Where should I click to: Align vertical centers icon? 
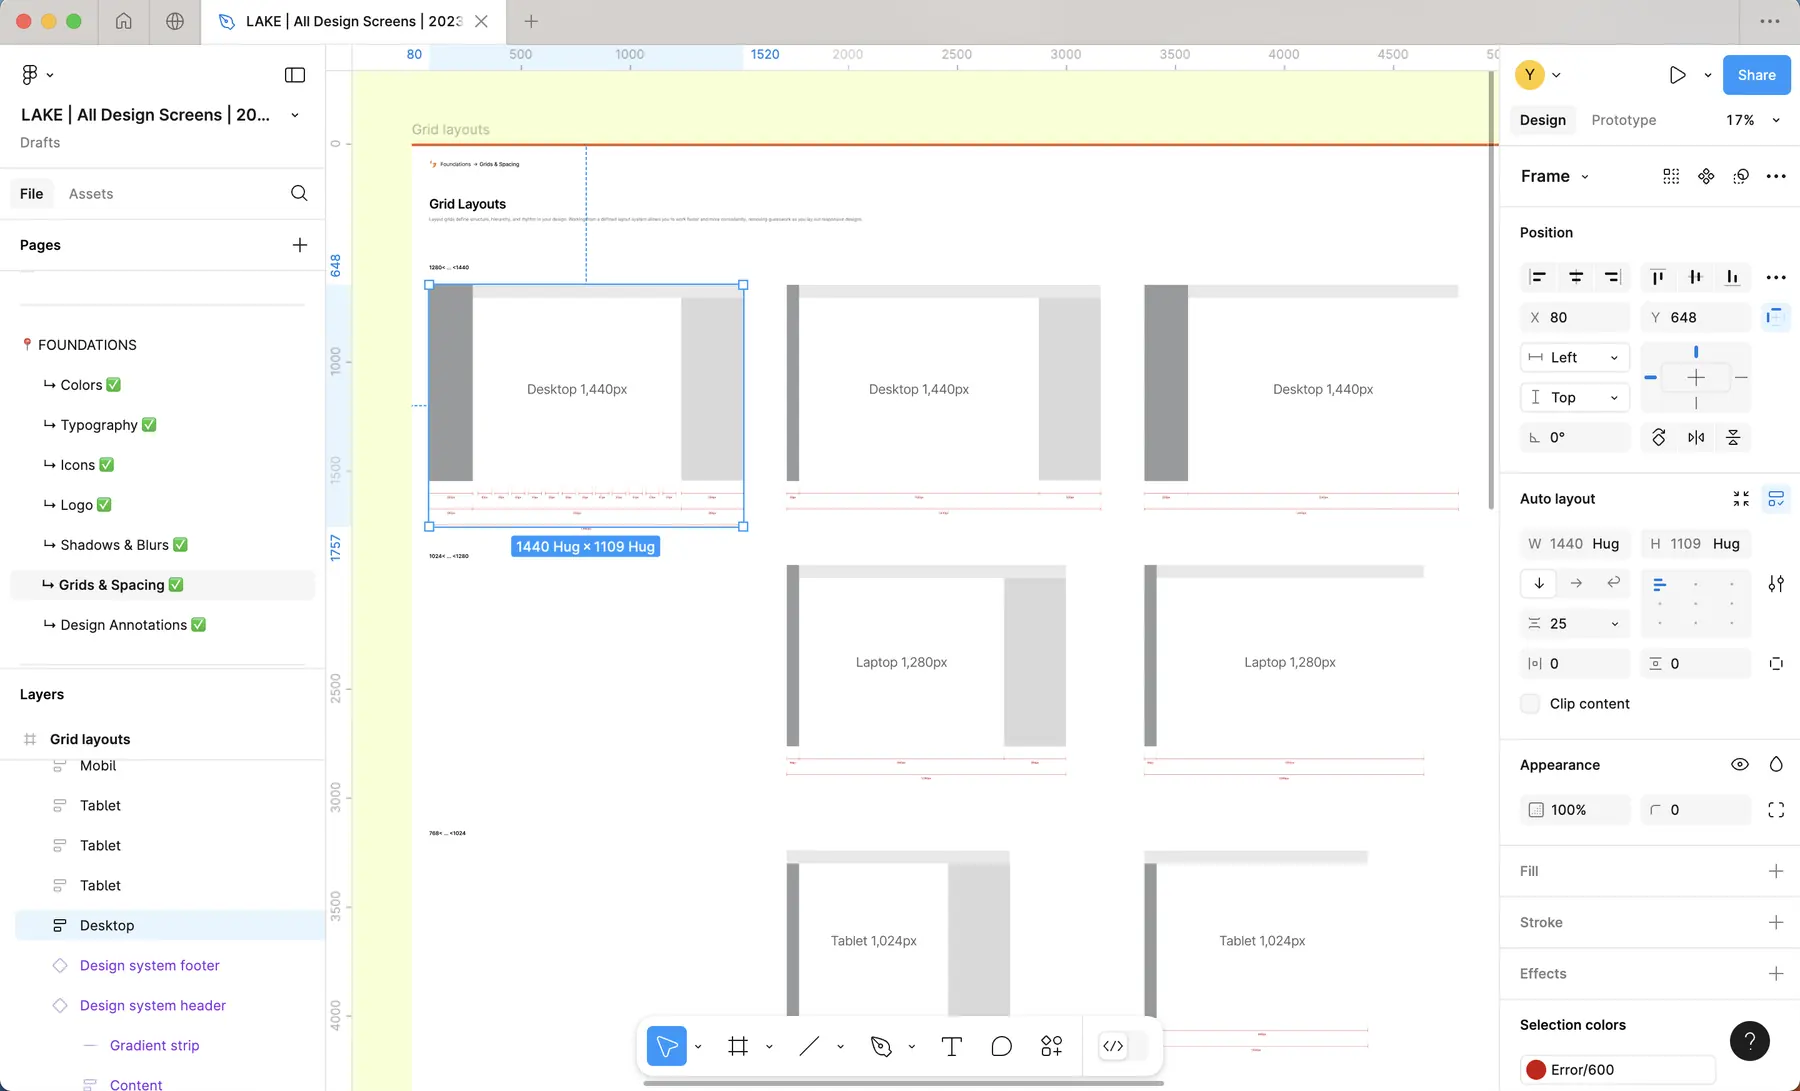point(1695,277)
